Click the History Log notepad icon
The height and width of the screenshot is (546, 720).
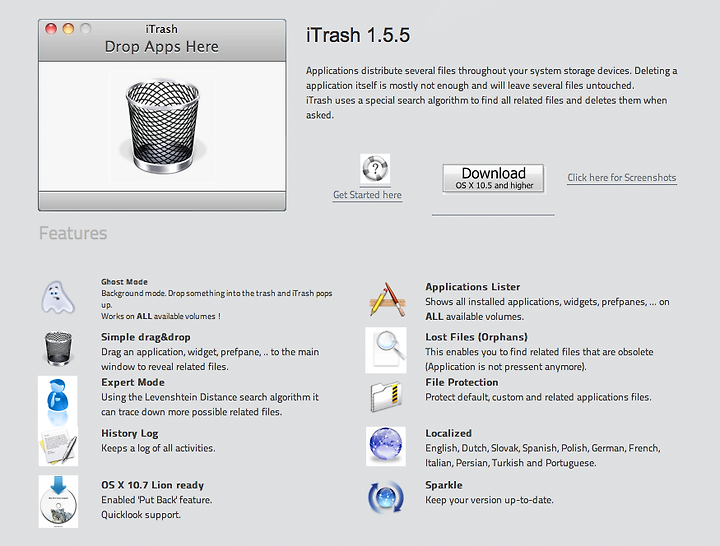tap(58, 446)
